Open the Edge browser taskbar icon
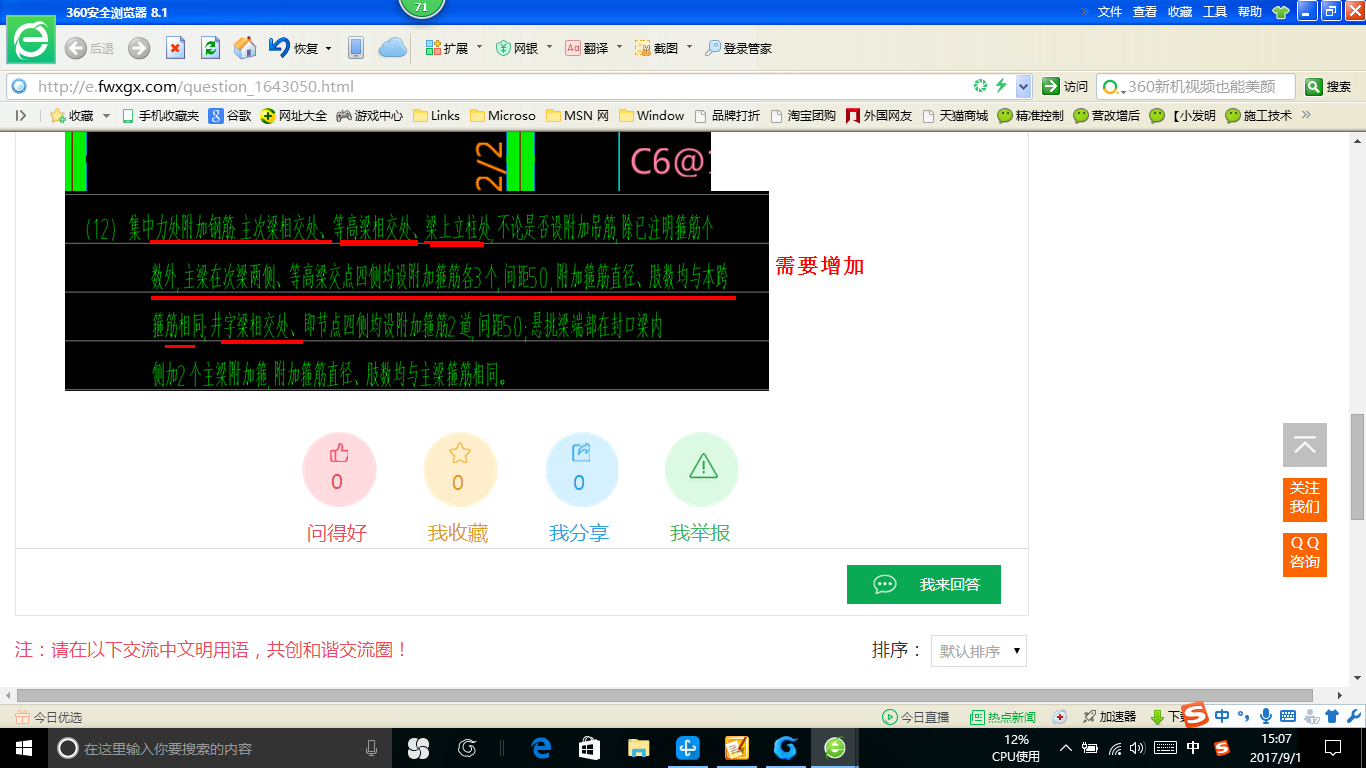1366x768 pixels. point(542,747)
